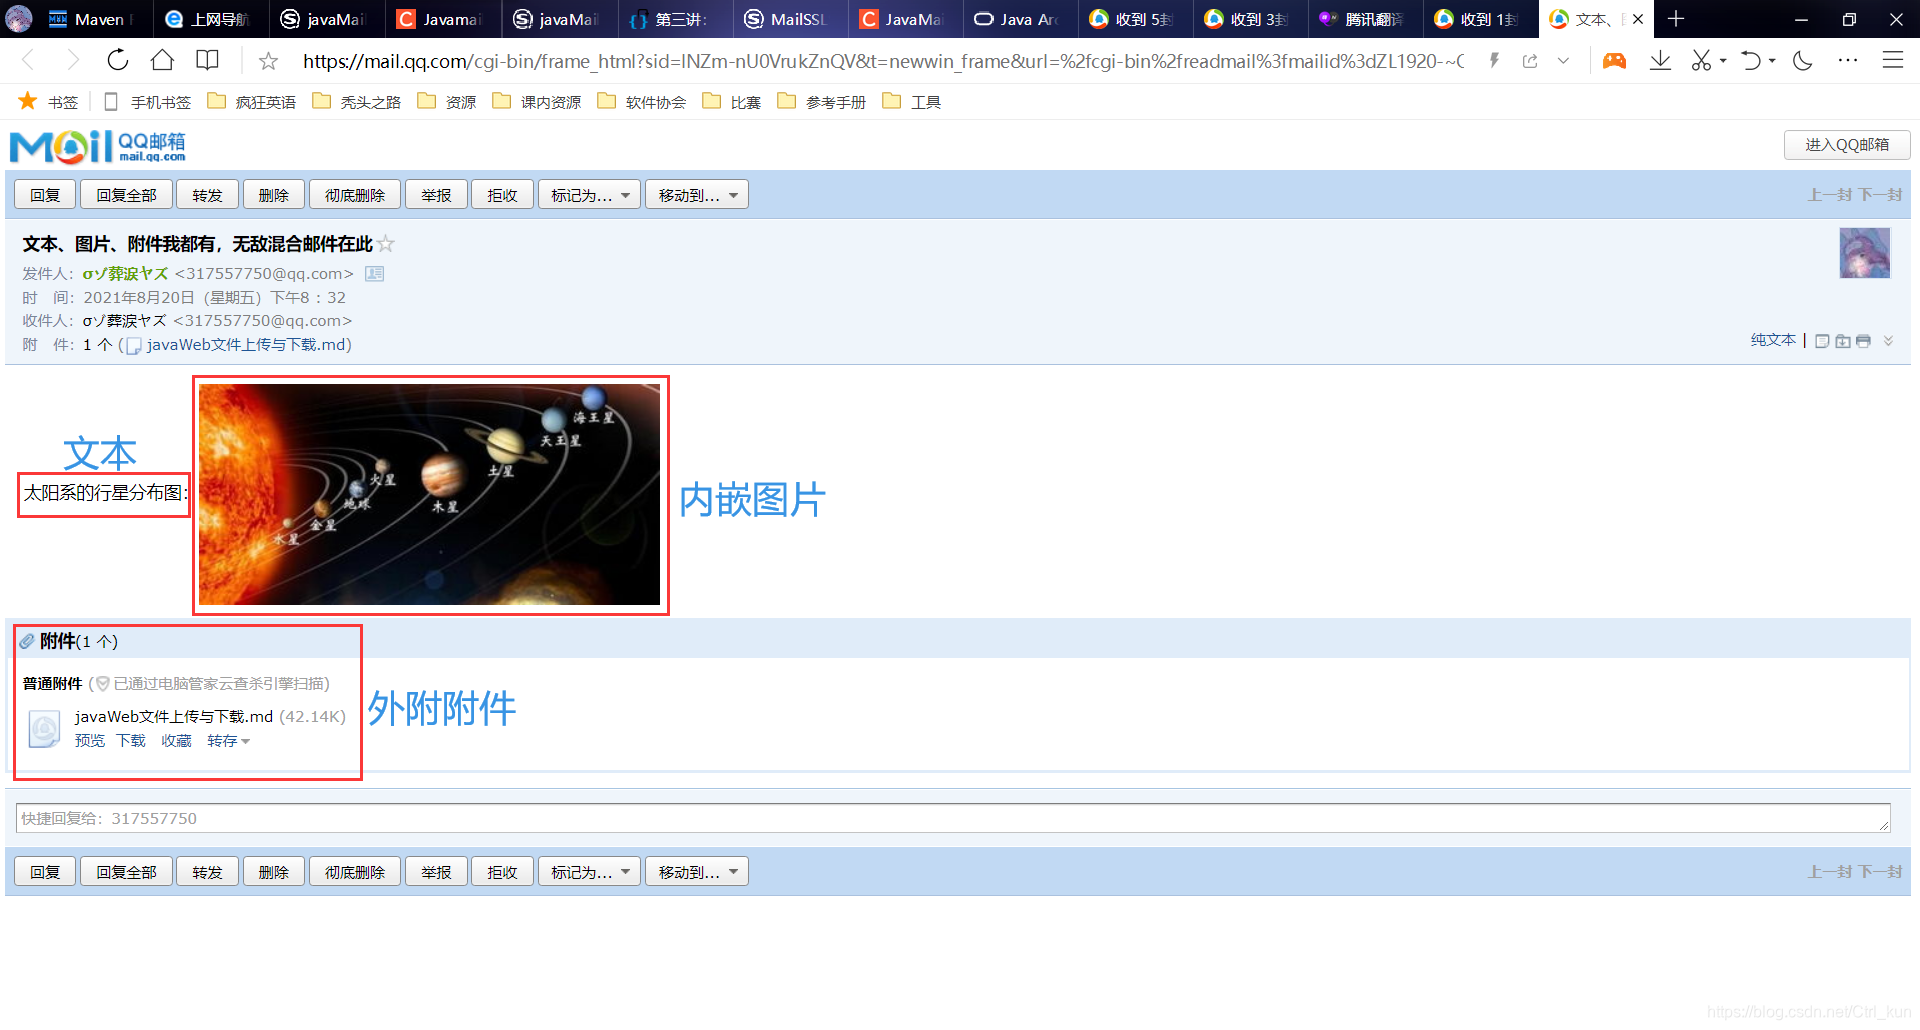The height and width of the screenshot is (1030, 1920).
Task: Toggle night mode moon icon
Action: pyautogui.click(x=1803, y=61)
